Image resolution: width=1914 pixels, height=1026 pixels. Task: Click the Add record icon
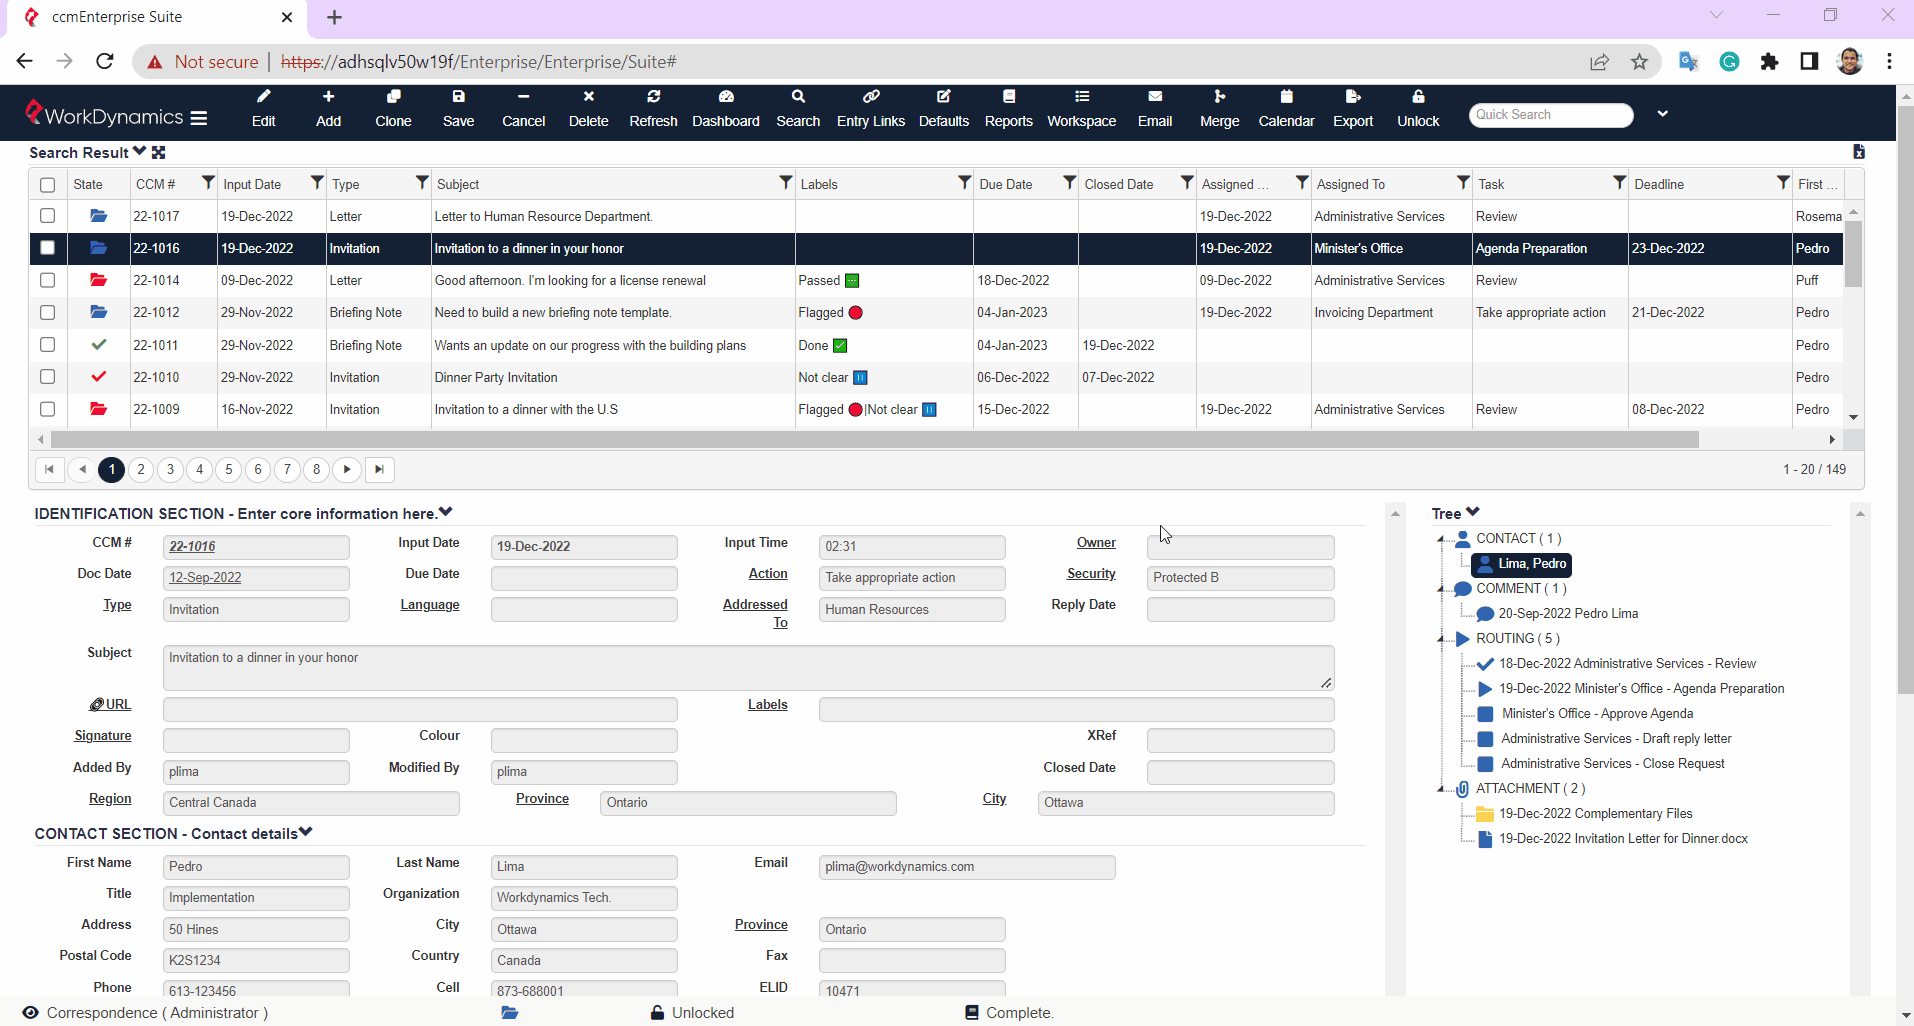click(328, 108)
